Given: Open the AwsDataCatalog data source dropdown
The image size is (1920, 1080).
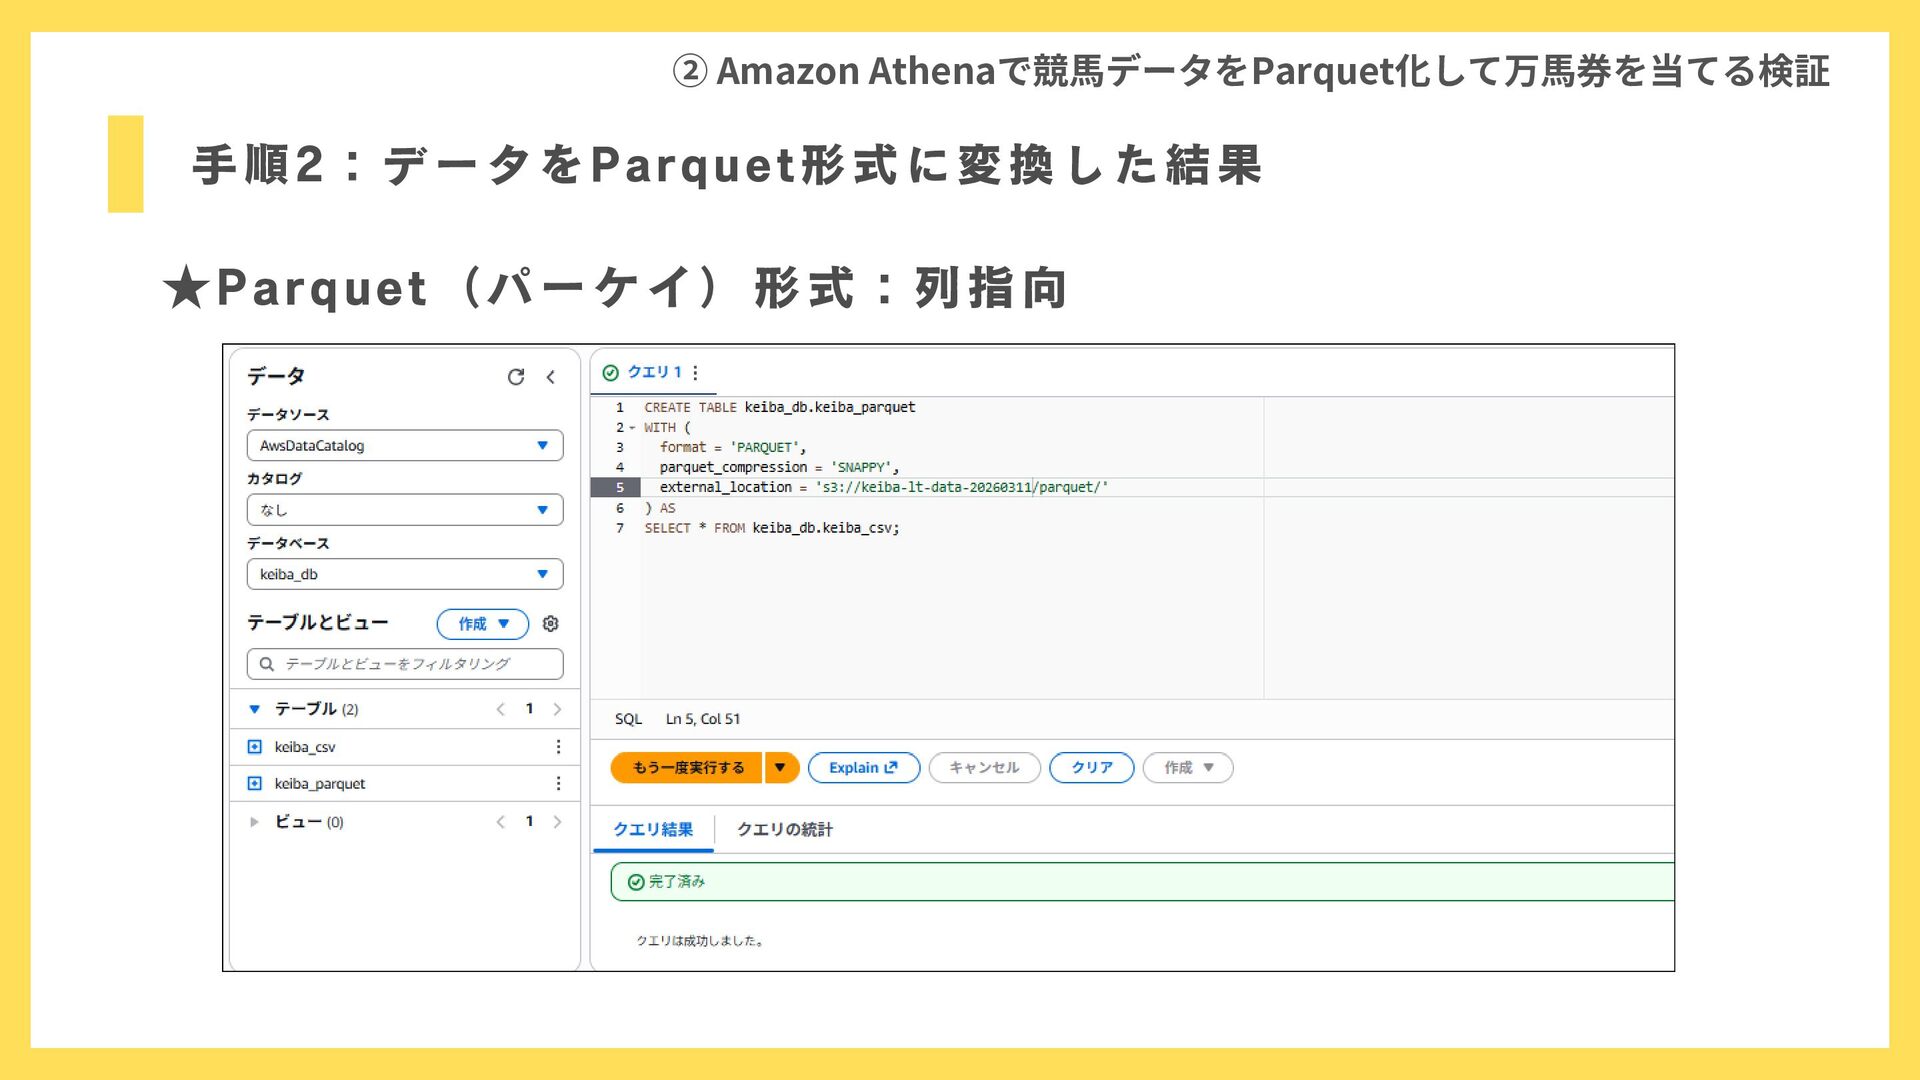Looking at the screenshot, I should click(x=405, y=446).
